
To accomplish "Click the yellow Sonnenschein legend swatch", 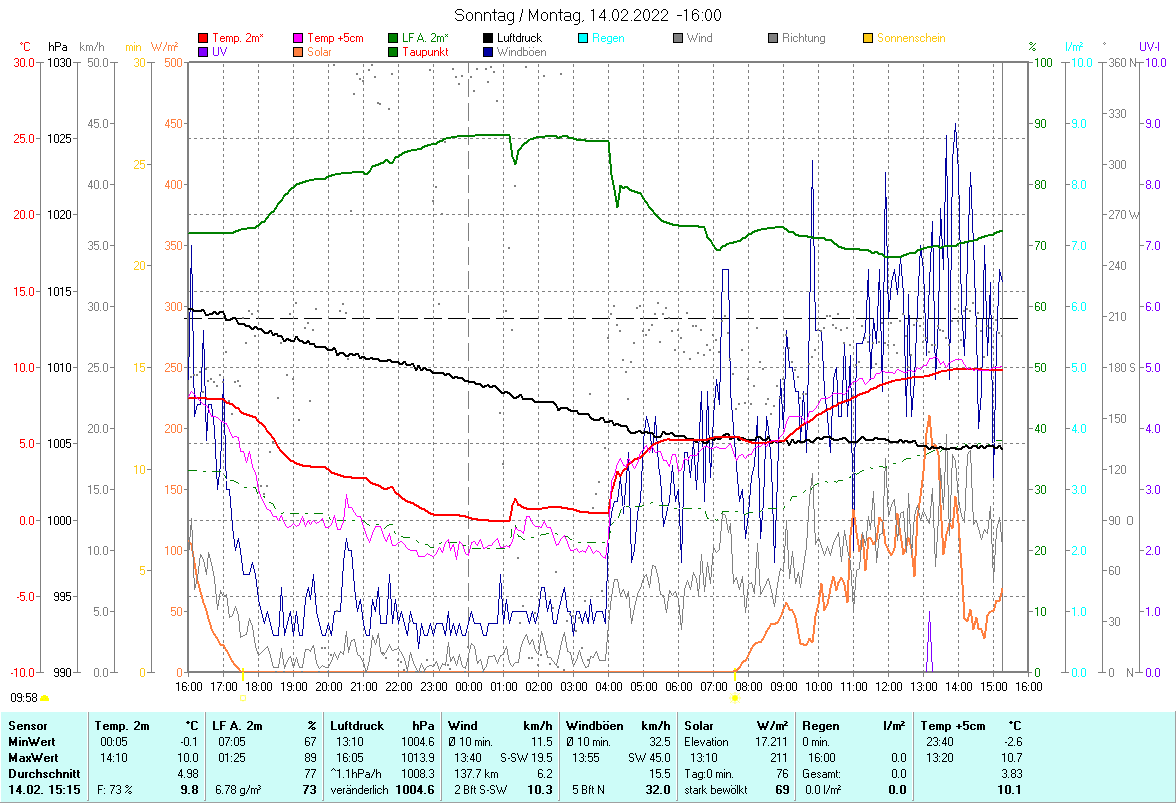I will coord(868,38).
